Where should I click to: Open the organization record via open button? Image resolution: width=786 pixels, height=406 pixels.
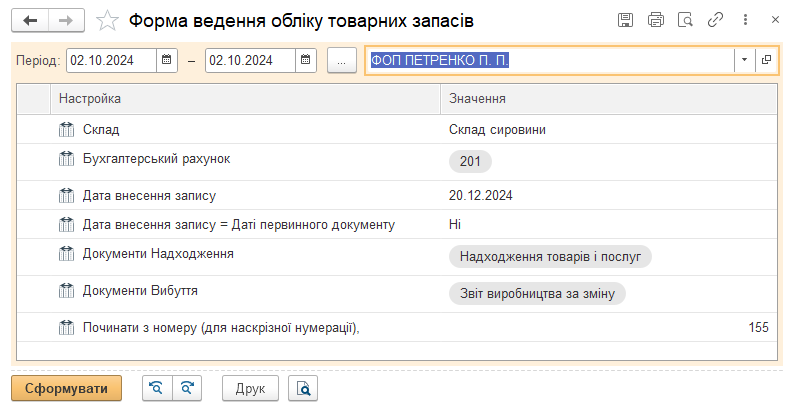[767, 60]
